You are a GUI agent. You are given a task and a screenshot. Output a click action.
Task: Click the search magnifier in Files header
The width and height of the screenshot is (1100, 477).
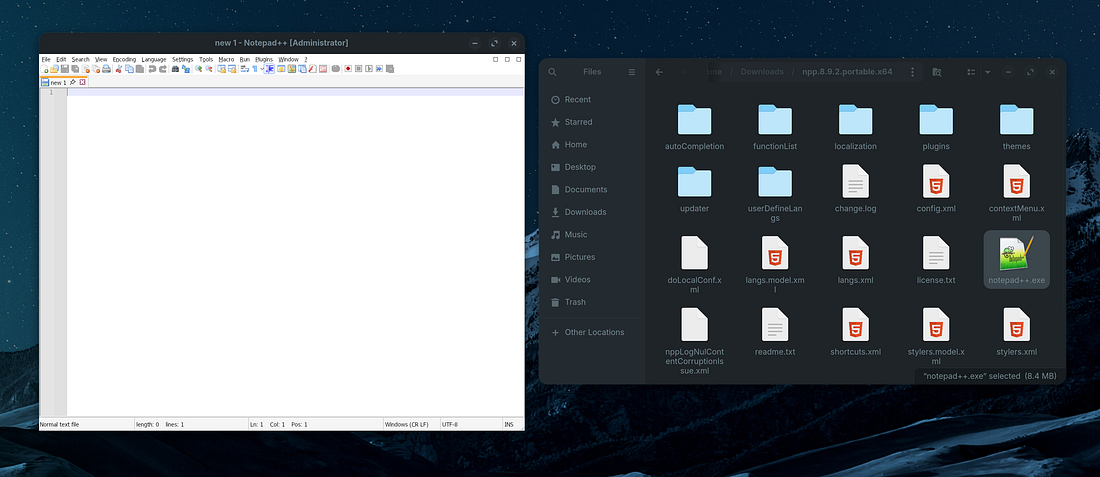553,72
